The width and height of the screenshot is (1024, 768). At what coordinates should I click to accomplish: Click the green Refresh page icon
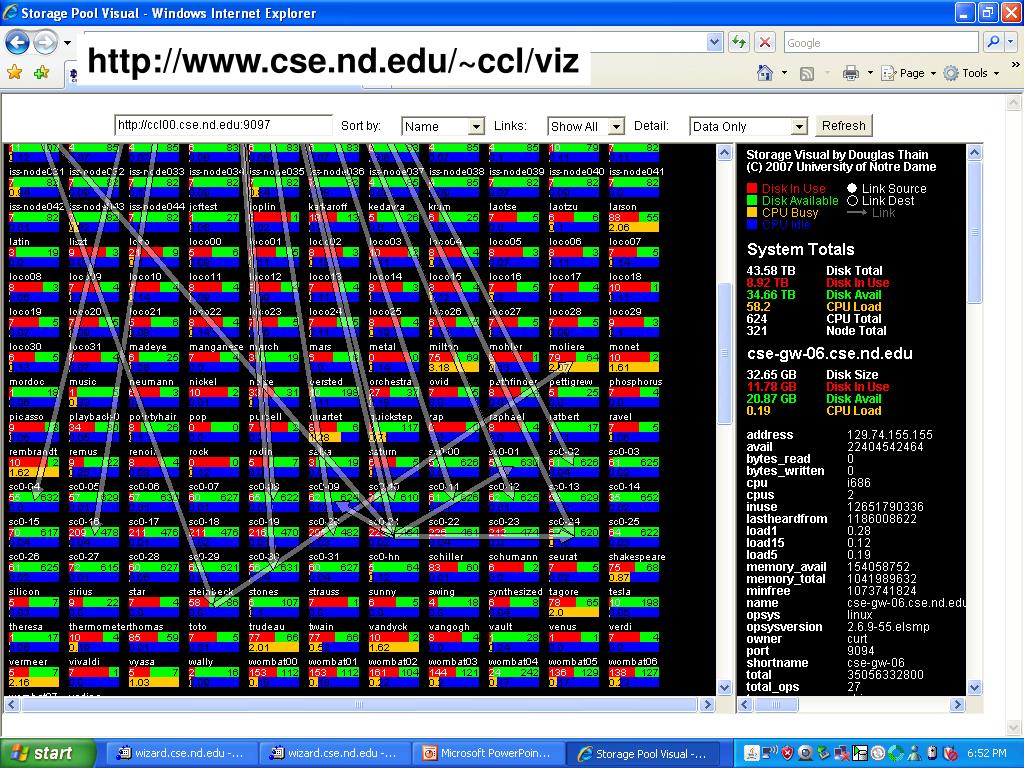tap(739, 43)
